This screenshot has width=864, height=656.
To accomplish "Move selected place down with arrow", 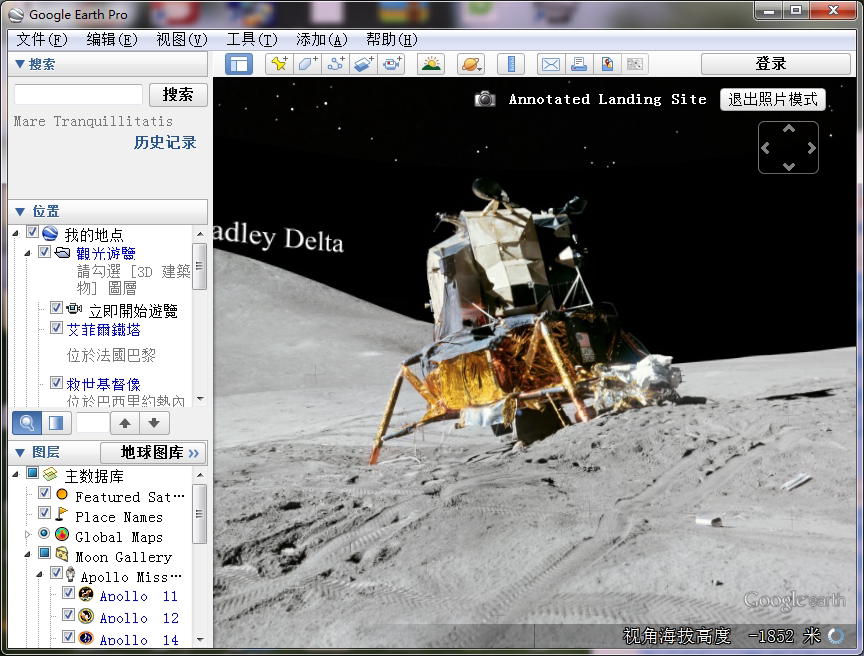I will [x=154, y=423].
